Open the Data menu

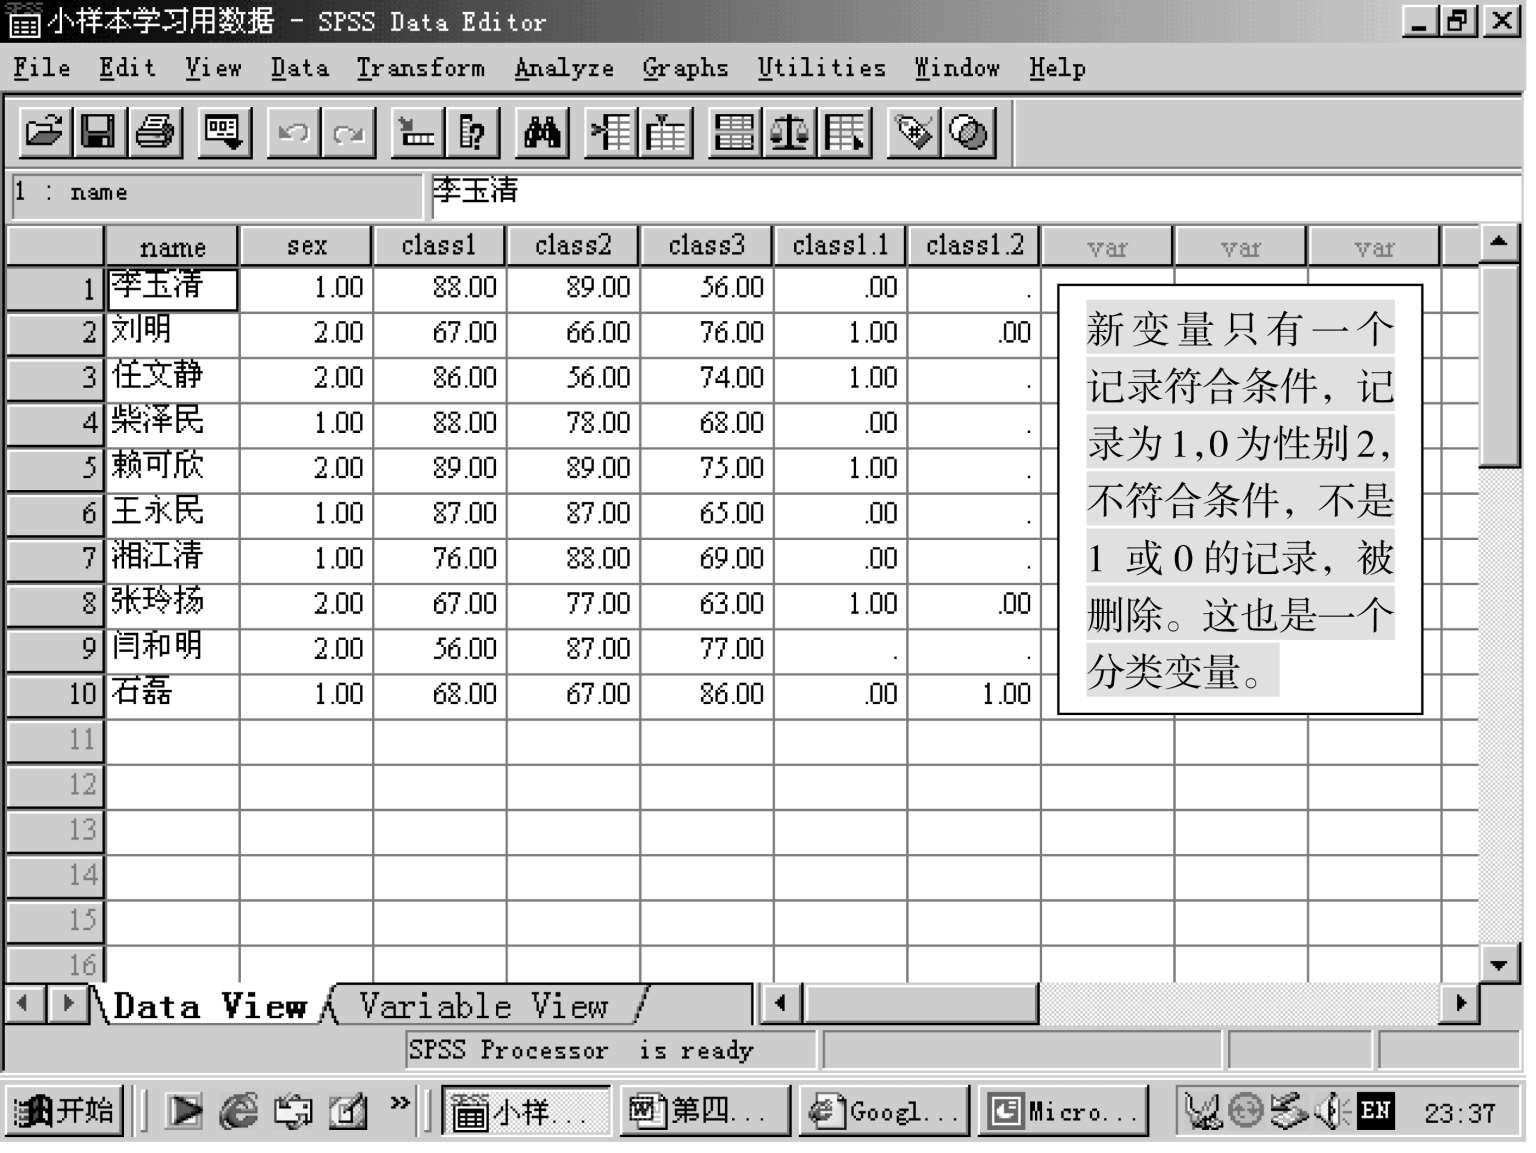point(299,68)
